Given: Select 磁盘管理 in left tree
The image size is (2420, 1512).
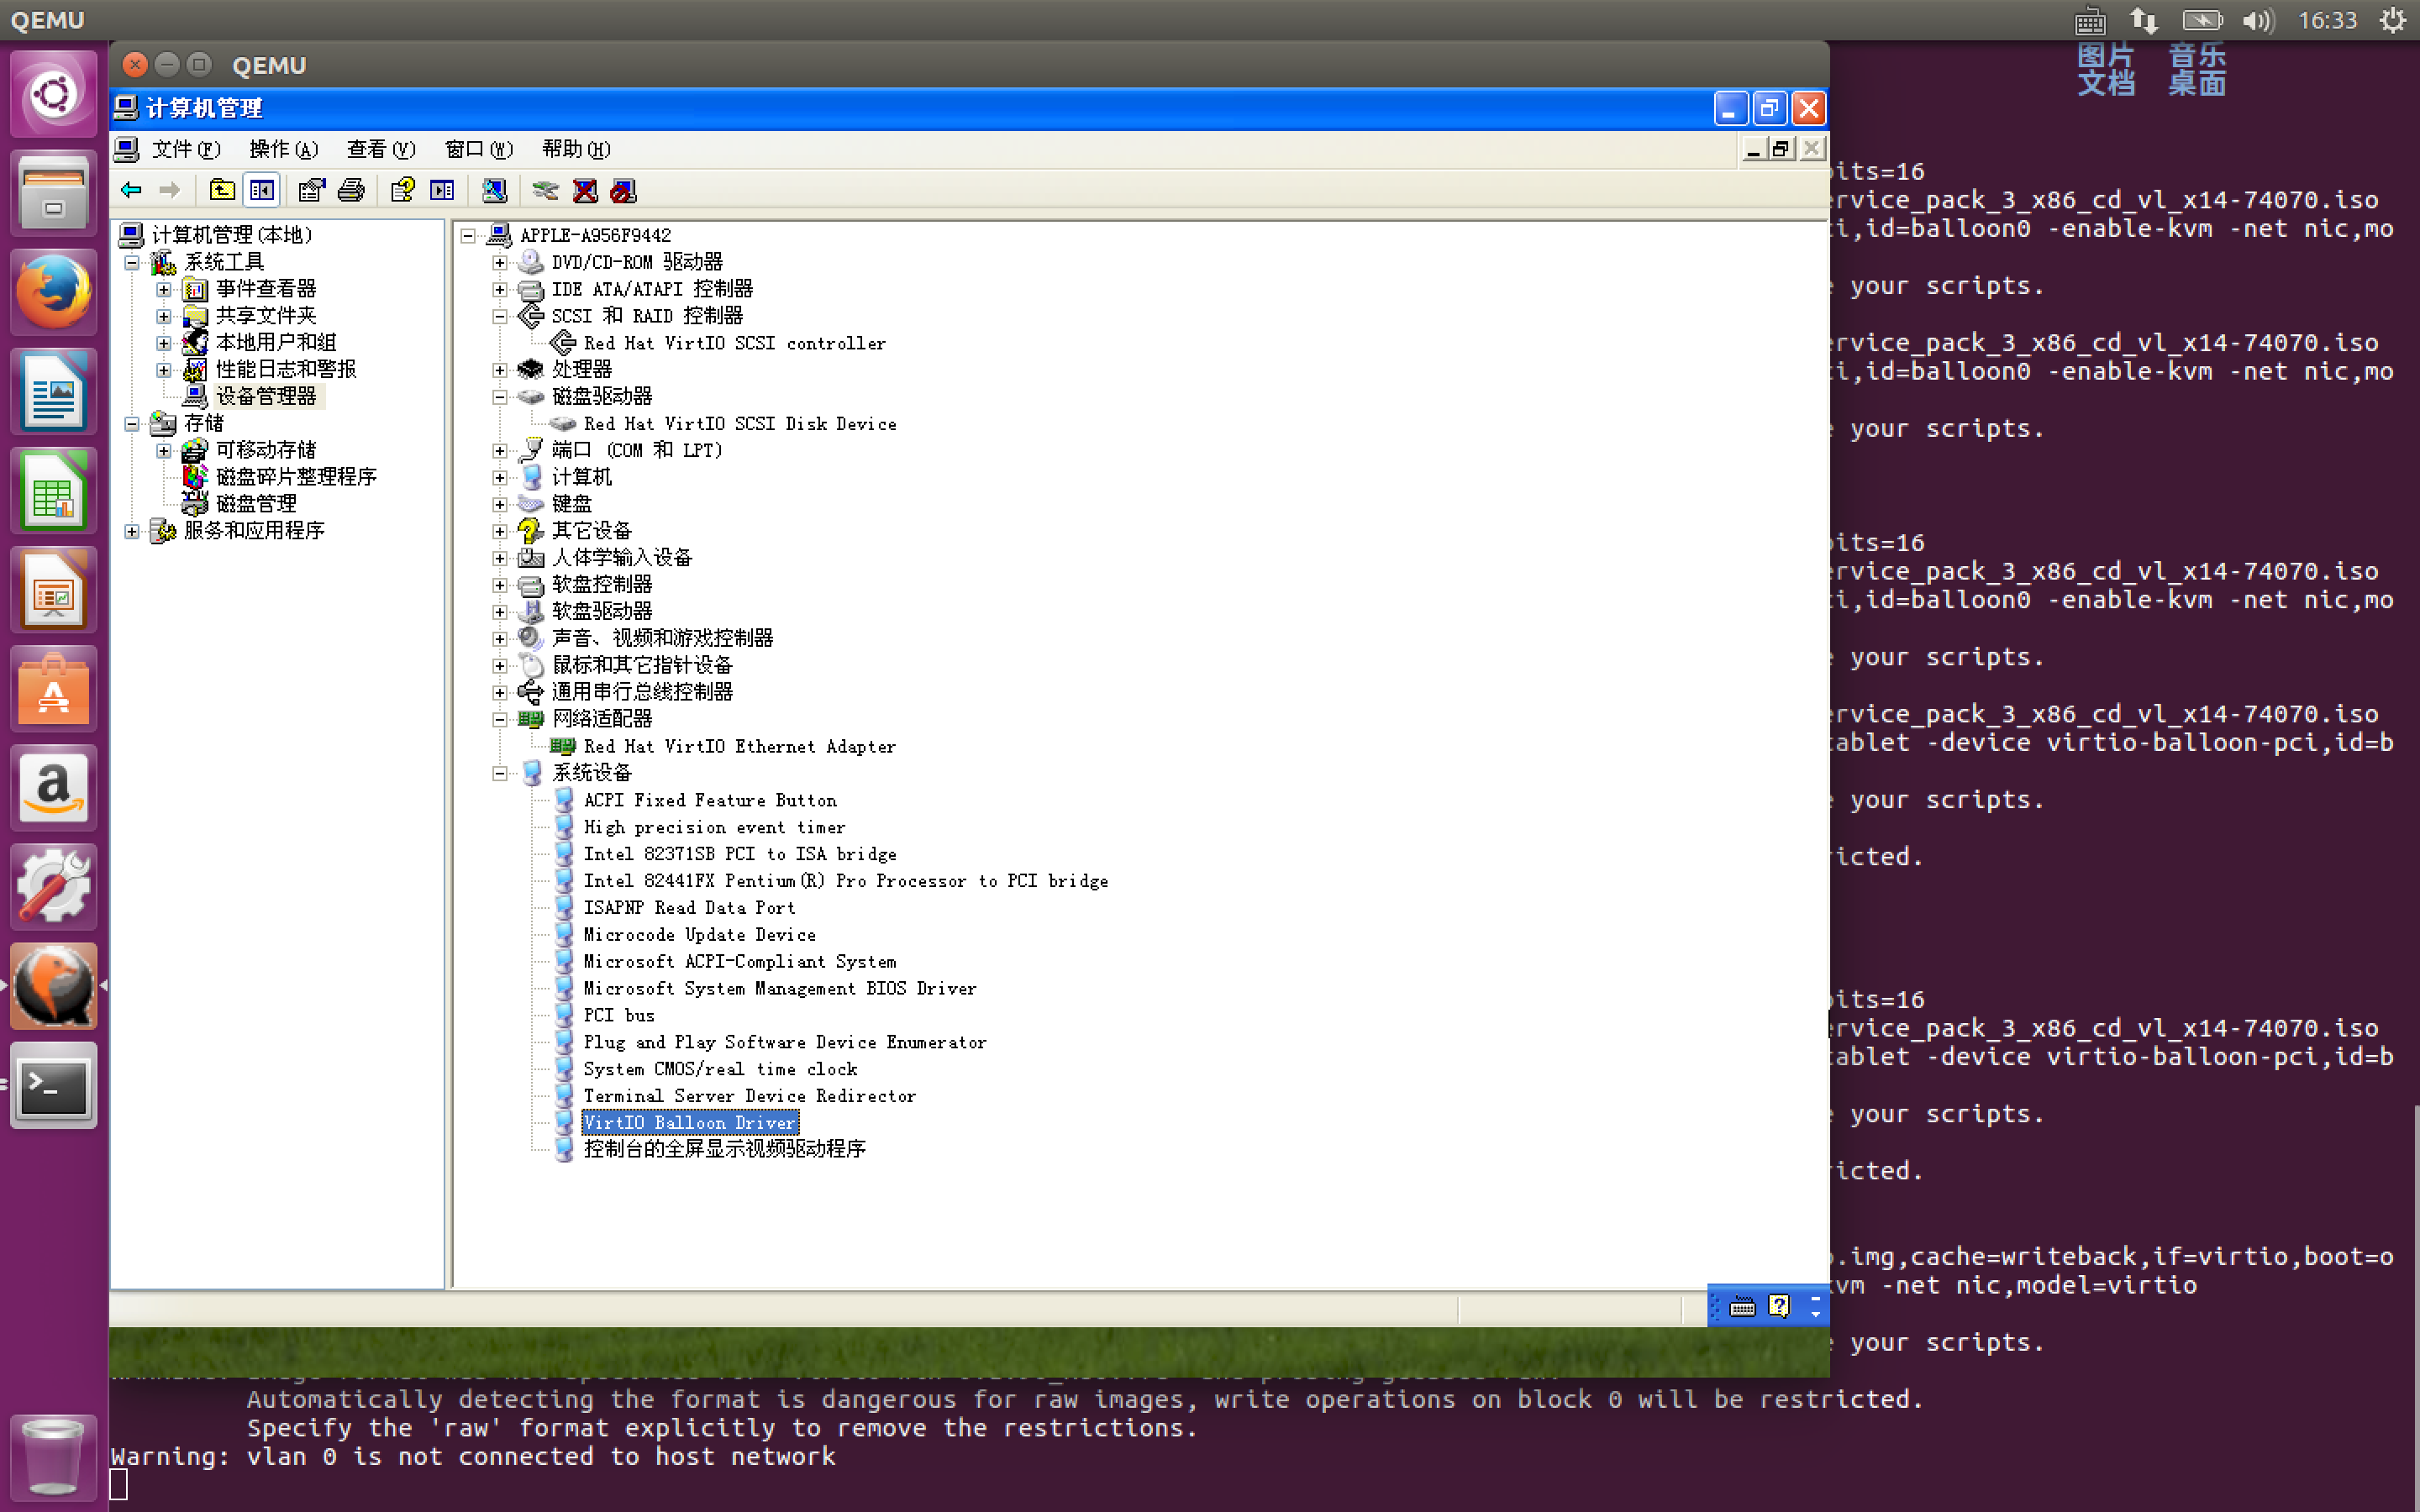Looking at the screenshot, I should (256, 504).
